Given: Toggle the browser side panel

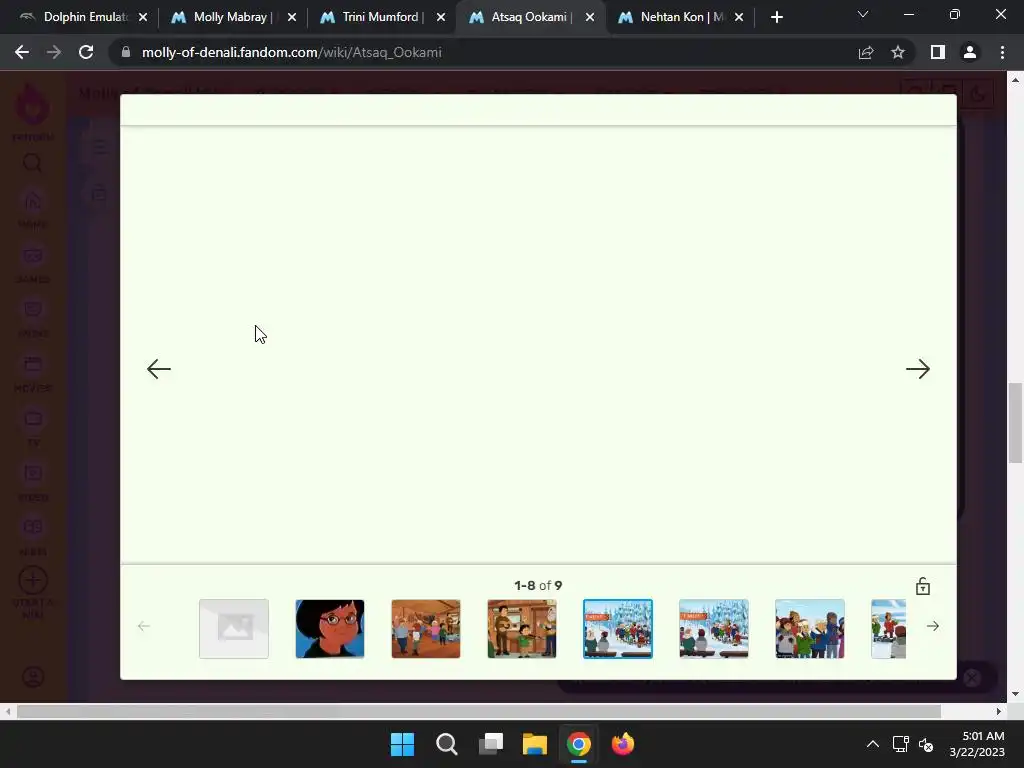Looking at the screenshot, I should click(x=938, y=52).
